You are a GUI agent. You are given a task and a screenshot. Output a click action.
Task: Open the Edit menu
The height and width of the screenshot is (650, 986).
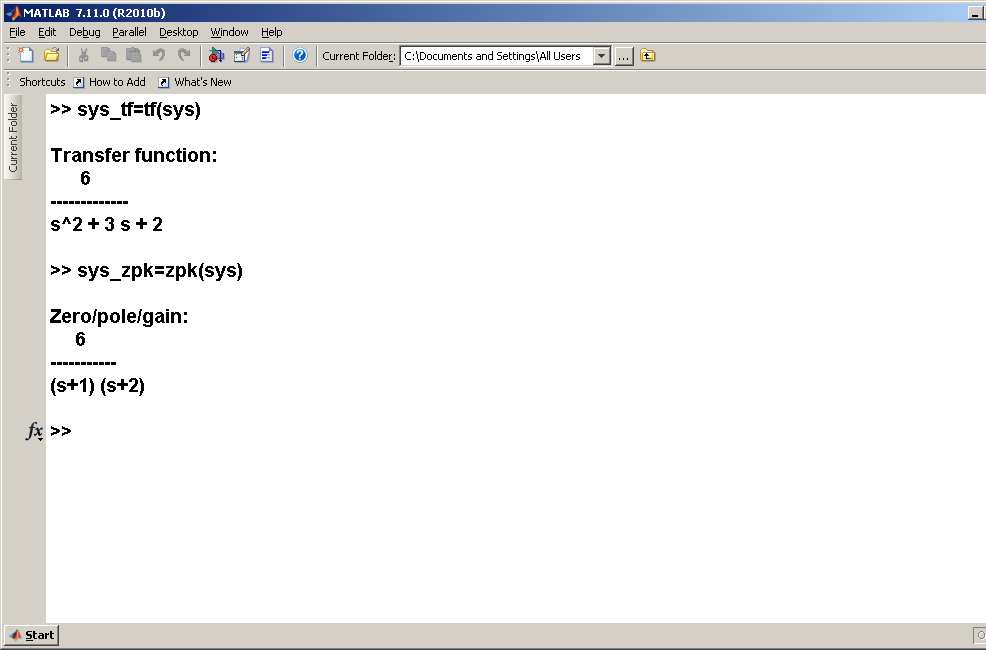(x=47, y=32)
